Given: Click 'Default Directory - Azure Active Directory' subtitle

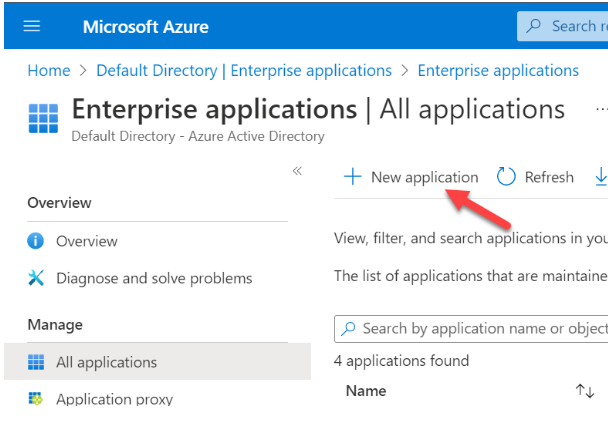Looking at the screenshot, I should click(x=198, y=137).
